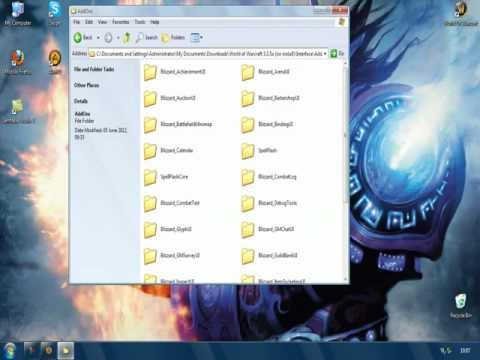Click the Blizzard_CombatLog folder
480x360 pixels.
[269, 177]
